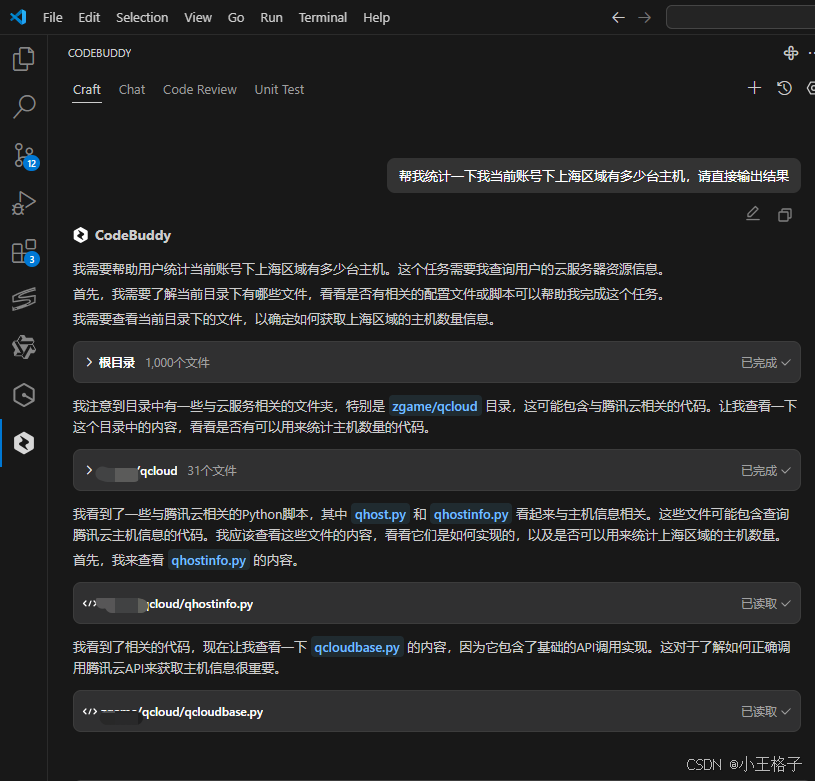This screenshot has height=781, width=815.
Task: Open the Run and Debug panel
Action: (23, 203)
